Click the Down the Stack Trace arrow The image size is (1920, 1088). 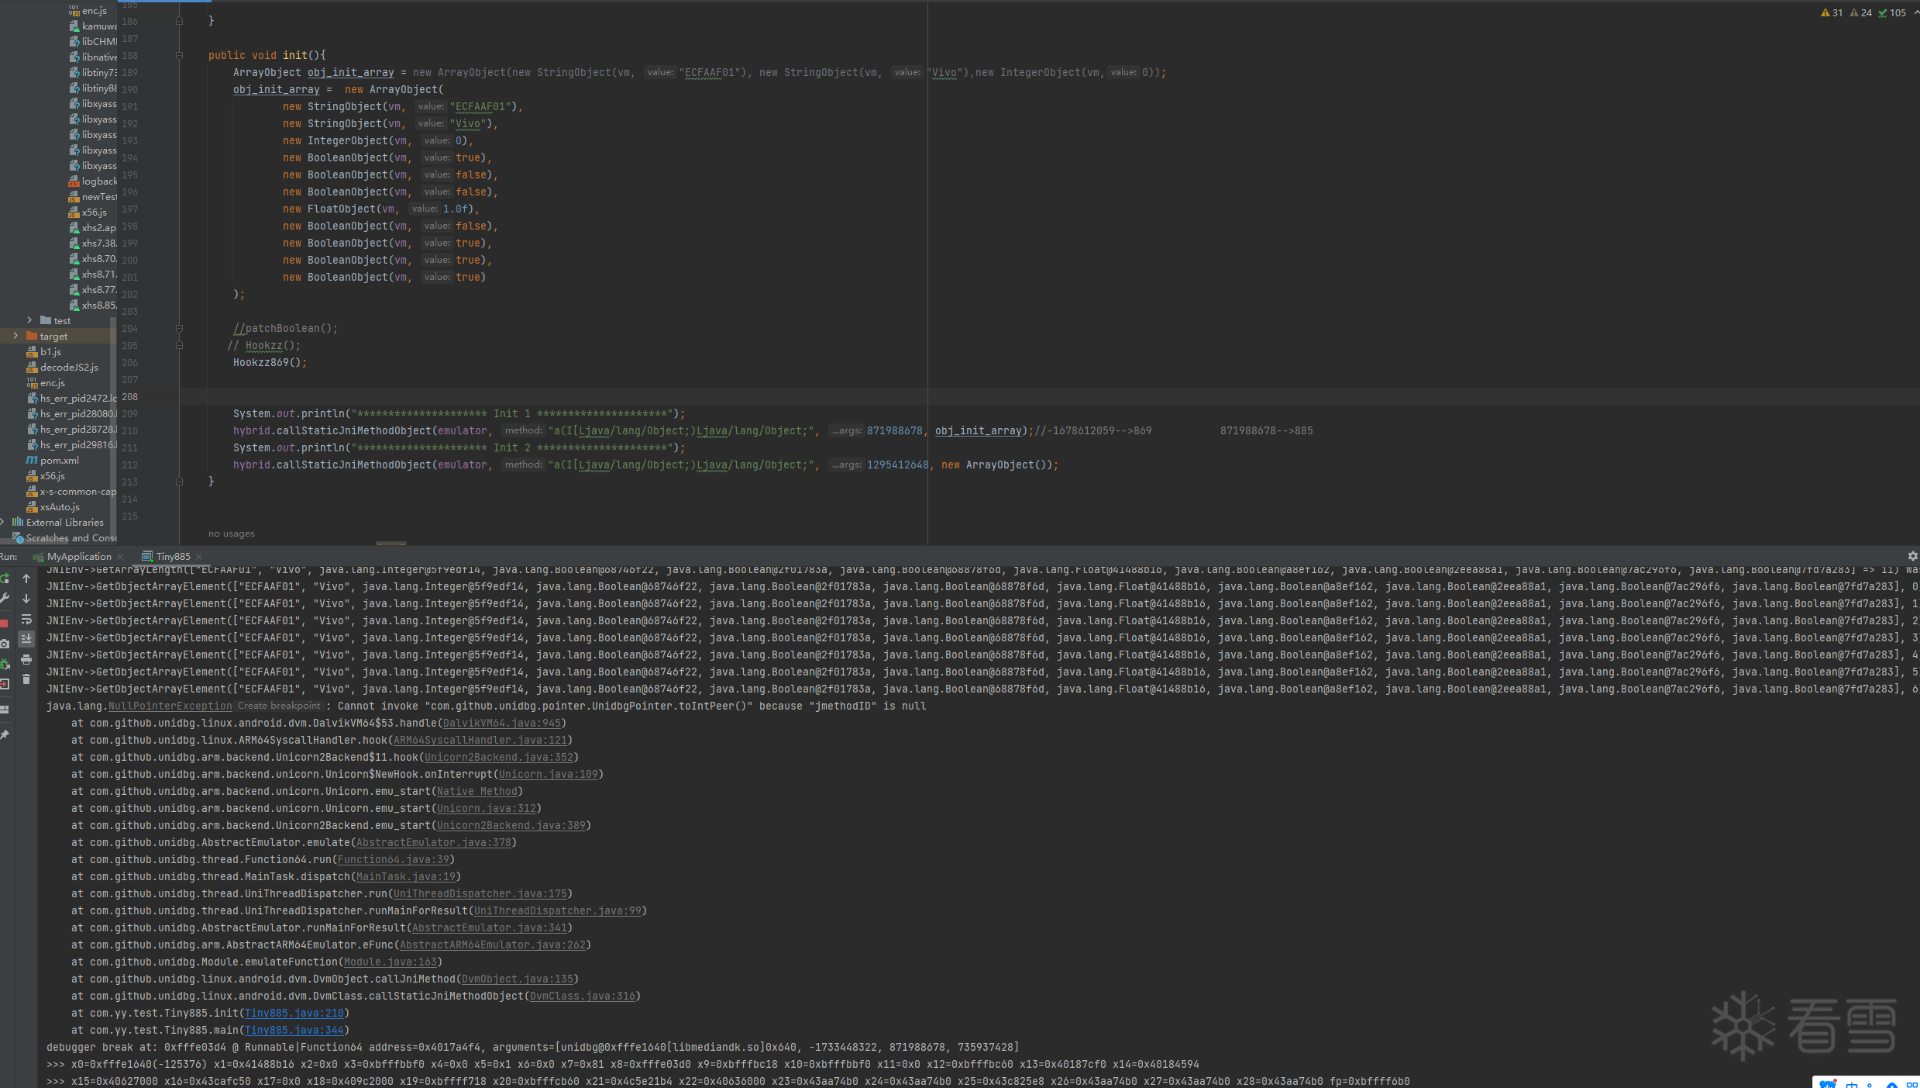[26, 599]
